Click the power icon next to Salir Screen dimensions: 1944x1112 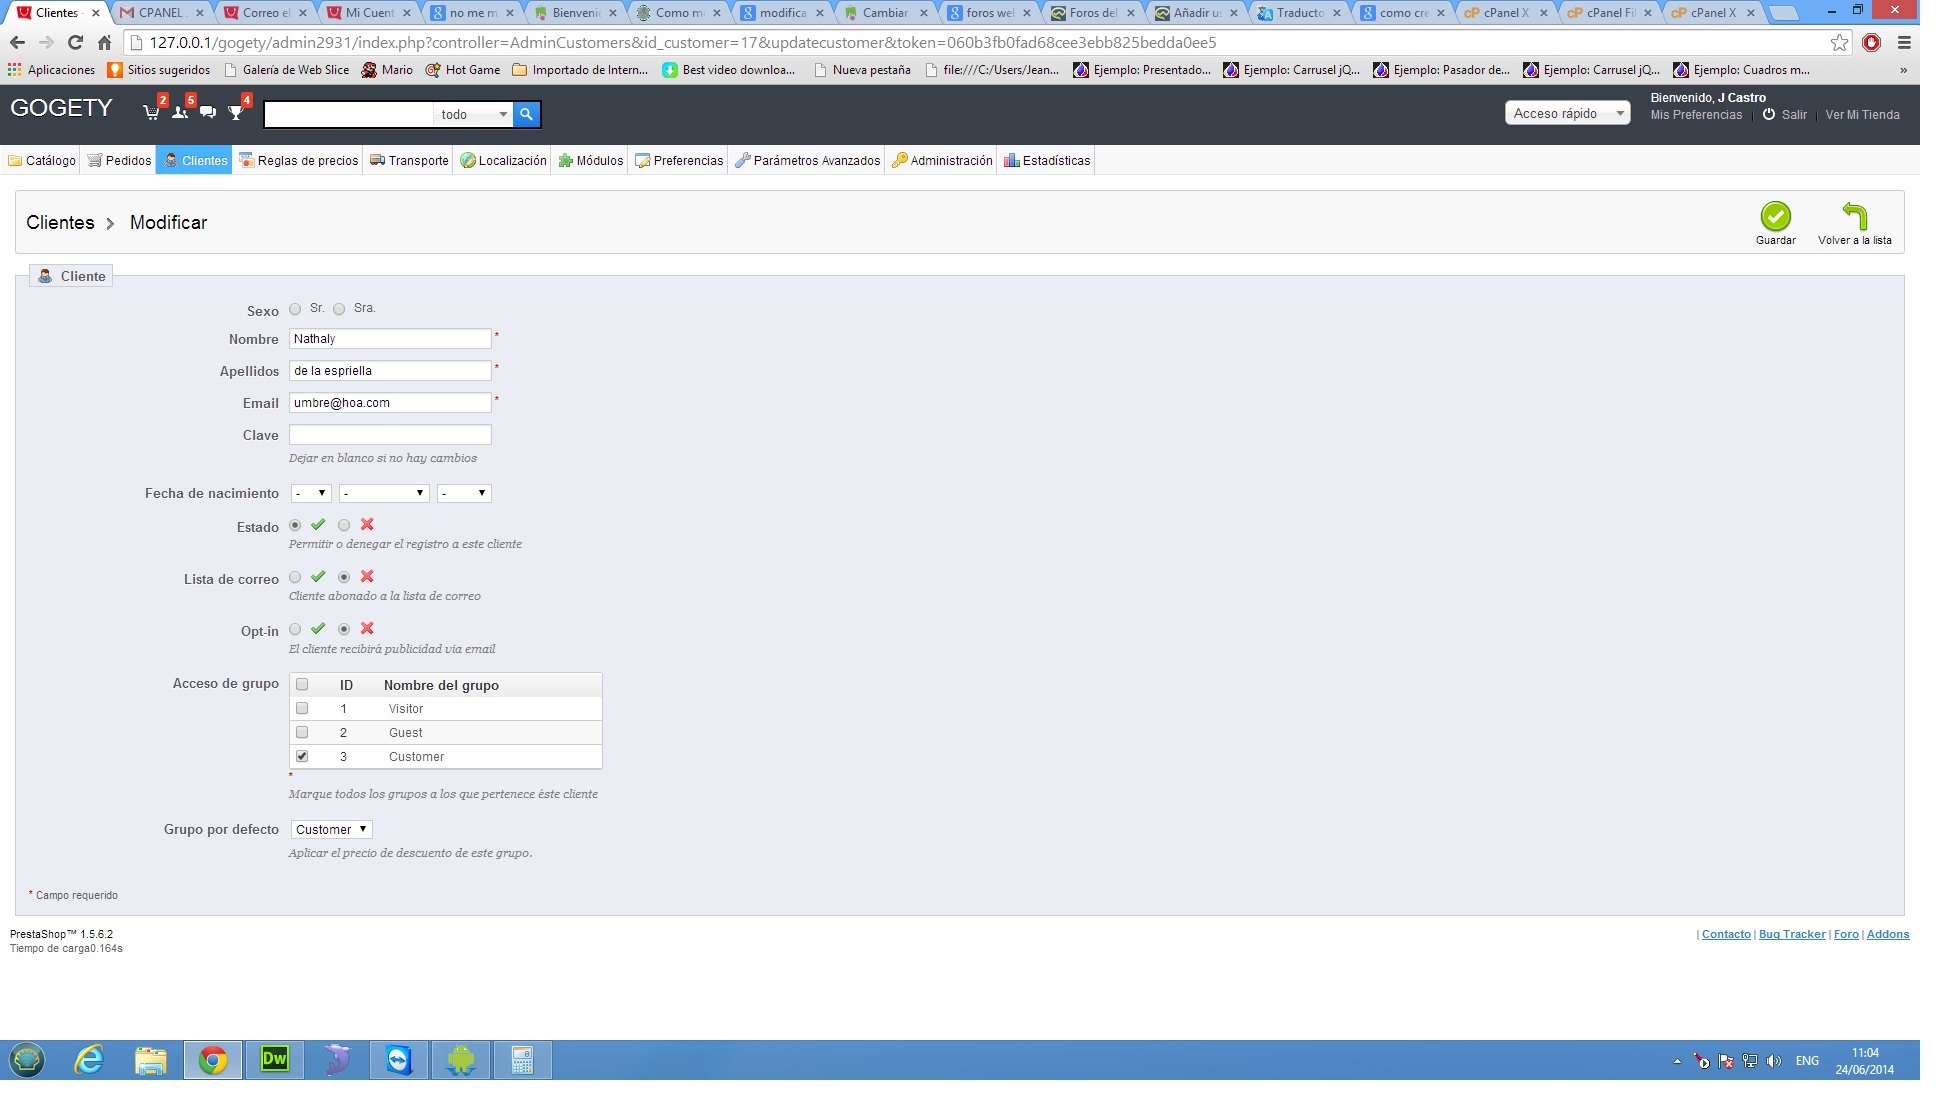(1768, 115)
